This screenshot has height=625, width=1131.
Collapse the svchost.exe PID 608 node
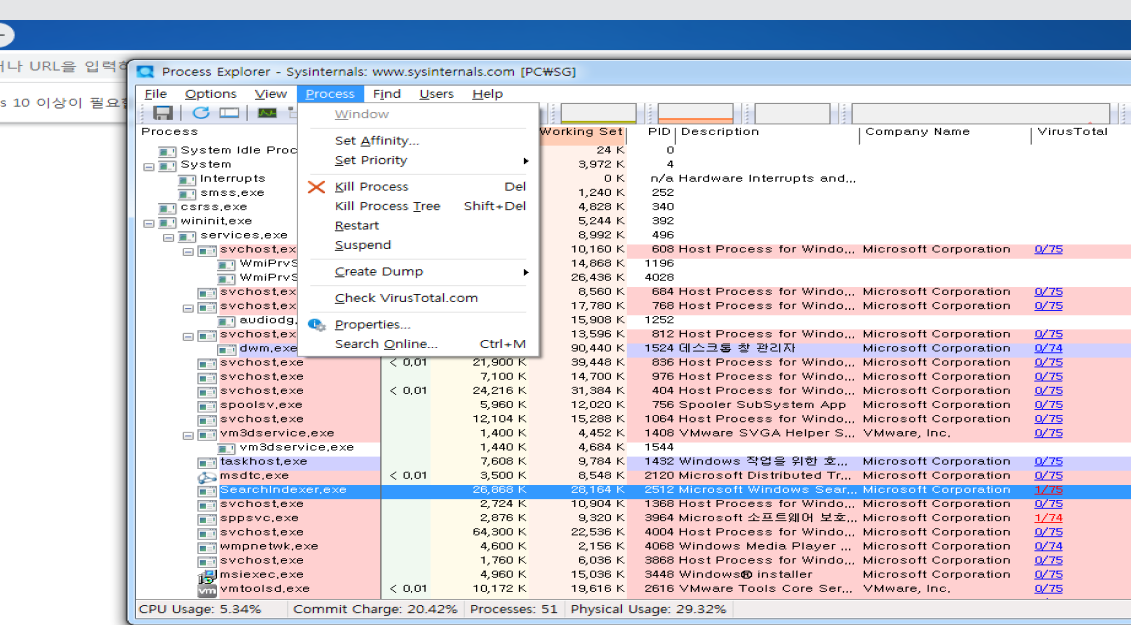188,252
